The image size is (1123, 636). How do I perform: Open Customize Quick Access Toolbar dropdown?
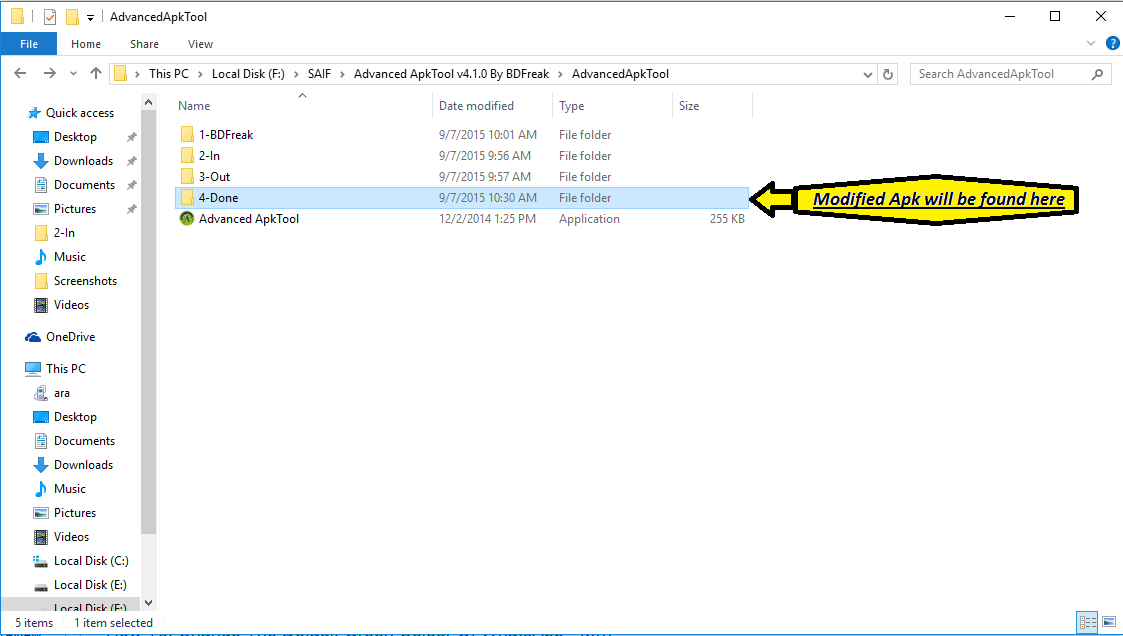91,18
